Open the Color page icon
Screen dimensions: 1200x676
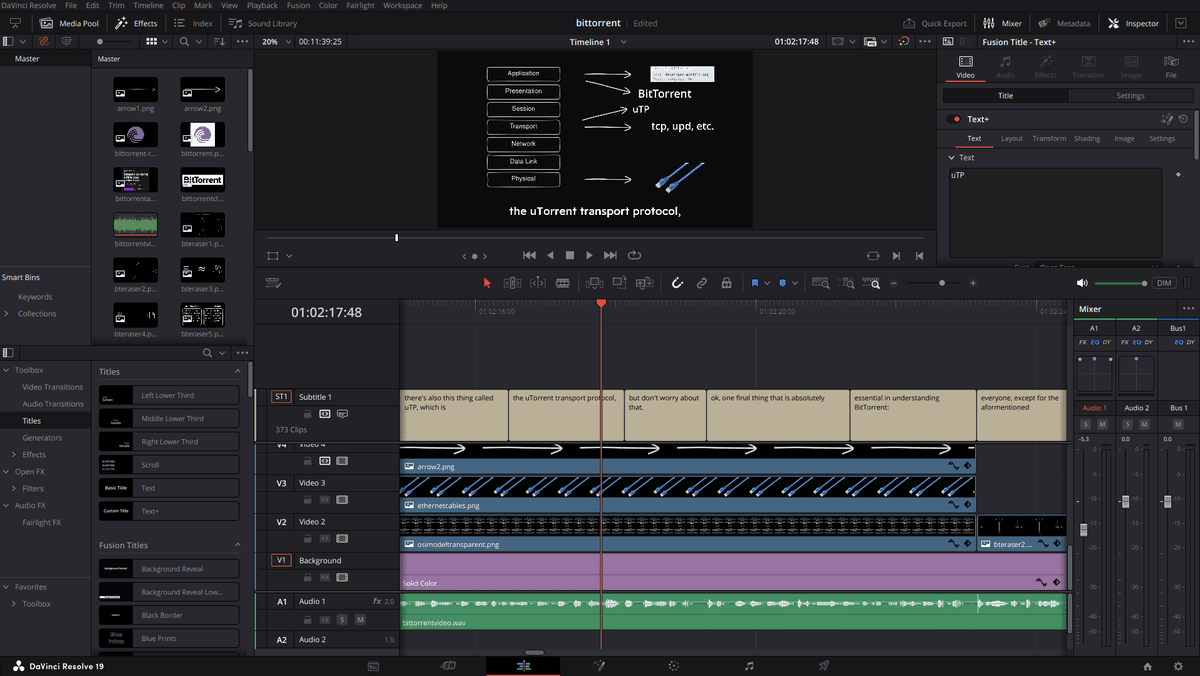tap(674, 665)
